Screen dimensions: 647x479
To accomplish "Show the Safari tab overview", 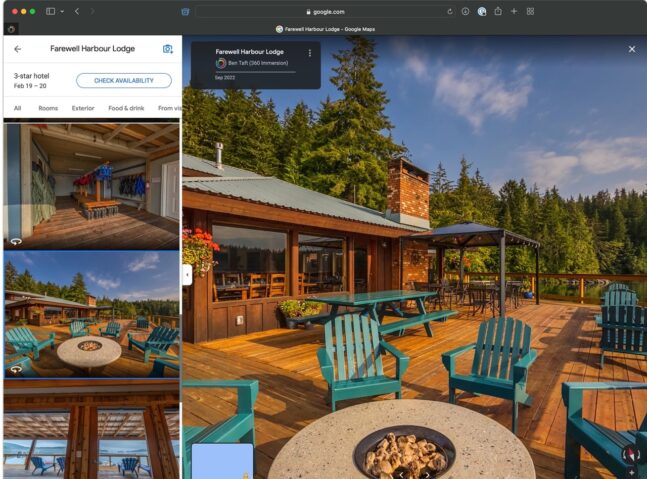I will tap(530, 12).
